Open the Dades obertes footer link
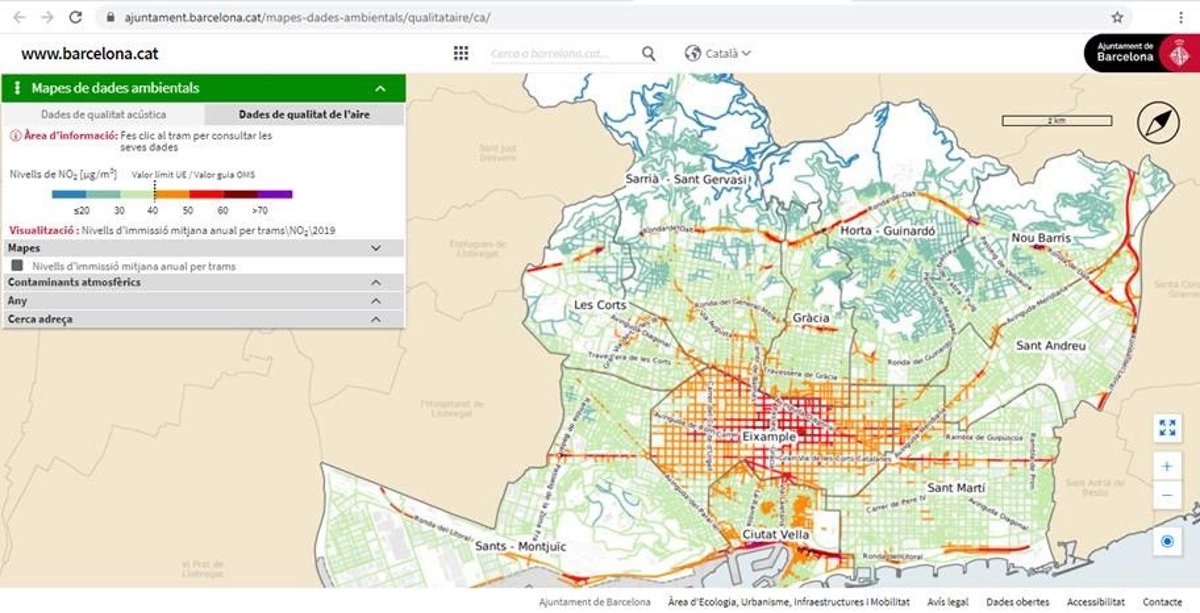This screenshot has width=1200, height=613. [1018, 602]
